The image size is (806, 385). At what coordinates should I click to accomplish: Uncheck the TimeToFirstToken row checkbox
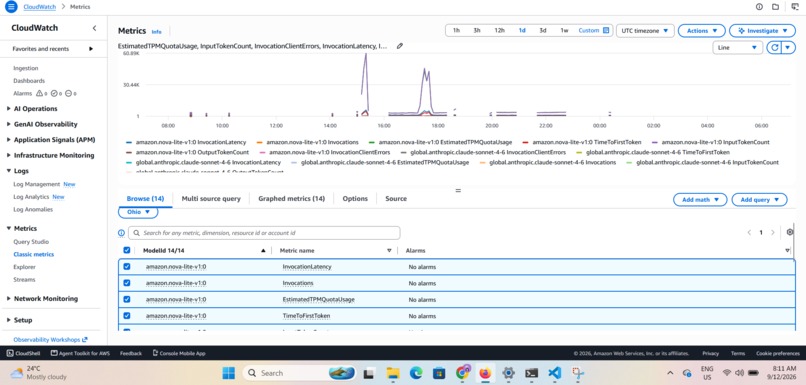click(x=127, y=316)
